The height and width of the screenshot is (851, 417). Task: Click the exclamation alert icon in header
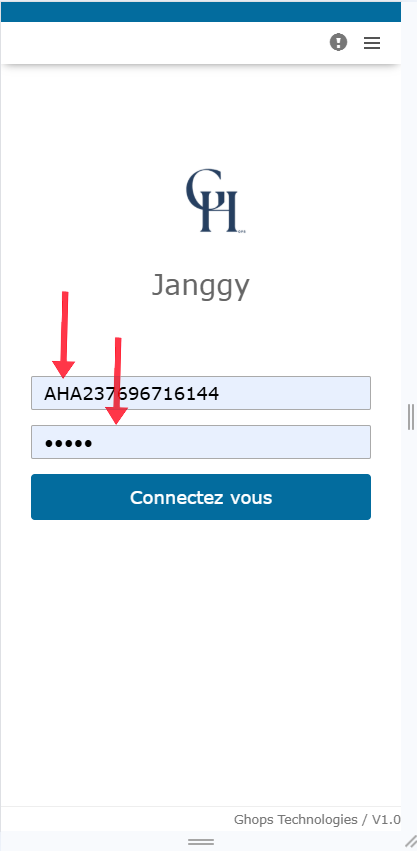[338, 42]
